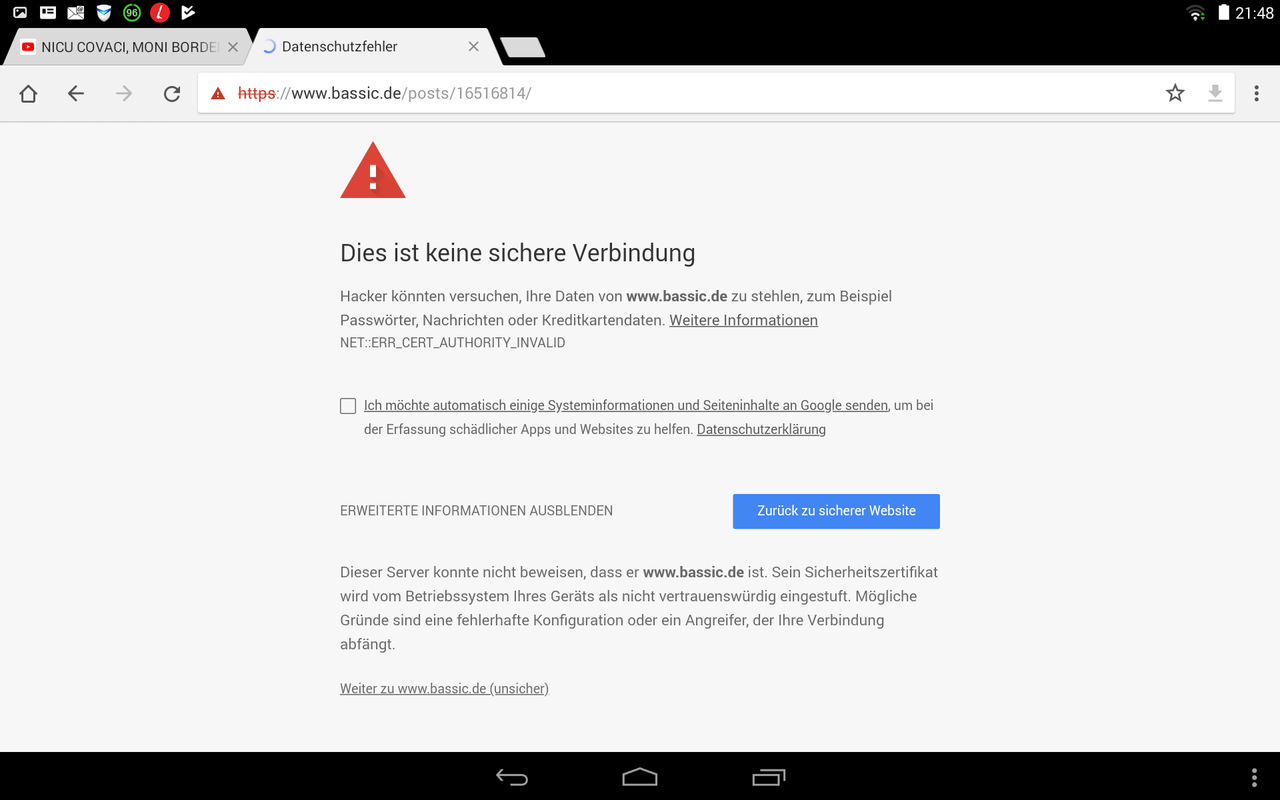Open the play-check notification icon
This screenshot has width=1280, height=800.
tap(188, 13)
